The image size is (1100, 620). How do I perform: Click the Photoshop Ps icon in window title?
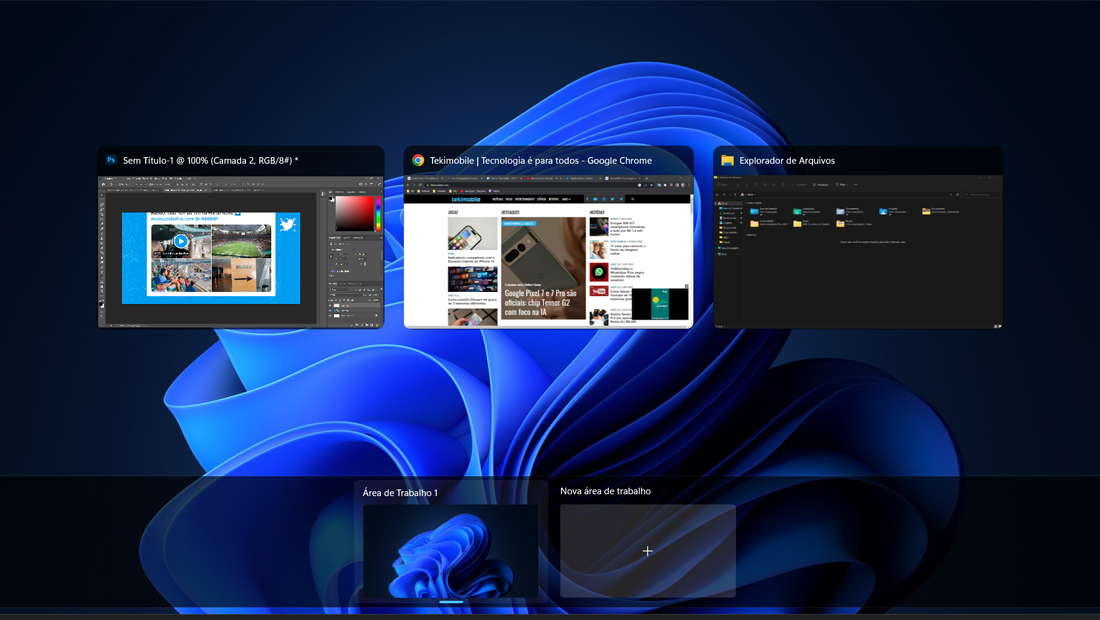[x=111, y=160]
